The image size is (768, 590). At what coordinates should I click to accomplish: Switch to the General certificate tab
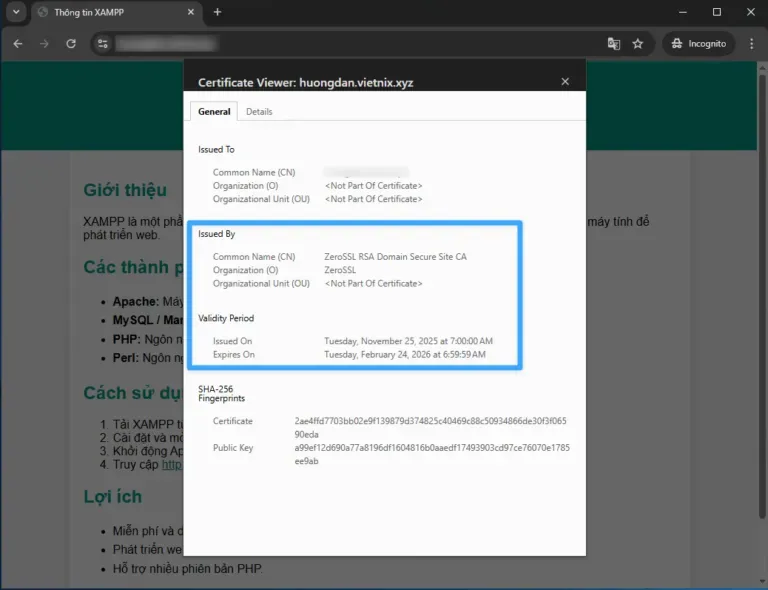[x=214, y=111]
